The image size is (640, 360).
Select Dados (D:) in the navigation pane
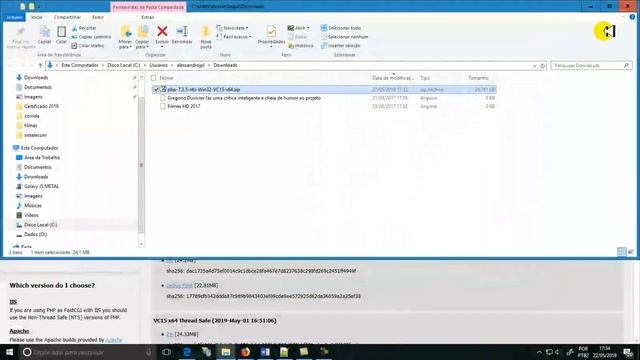(x=35, y=235)
